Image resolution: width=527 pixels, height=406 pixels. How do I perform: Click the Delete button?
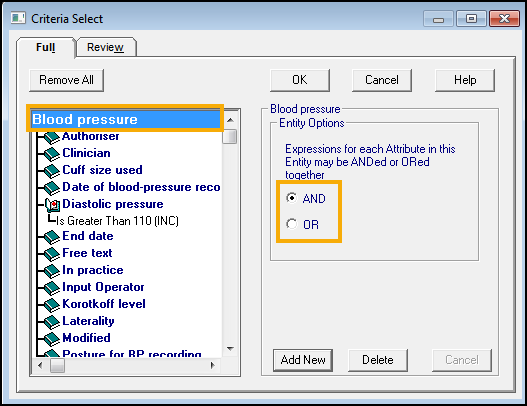[378, 360]
